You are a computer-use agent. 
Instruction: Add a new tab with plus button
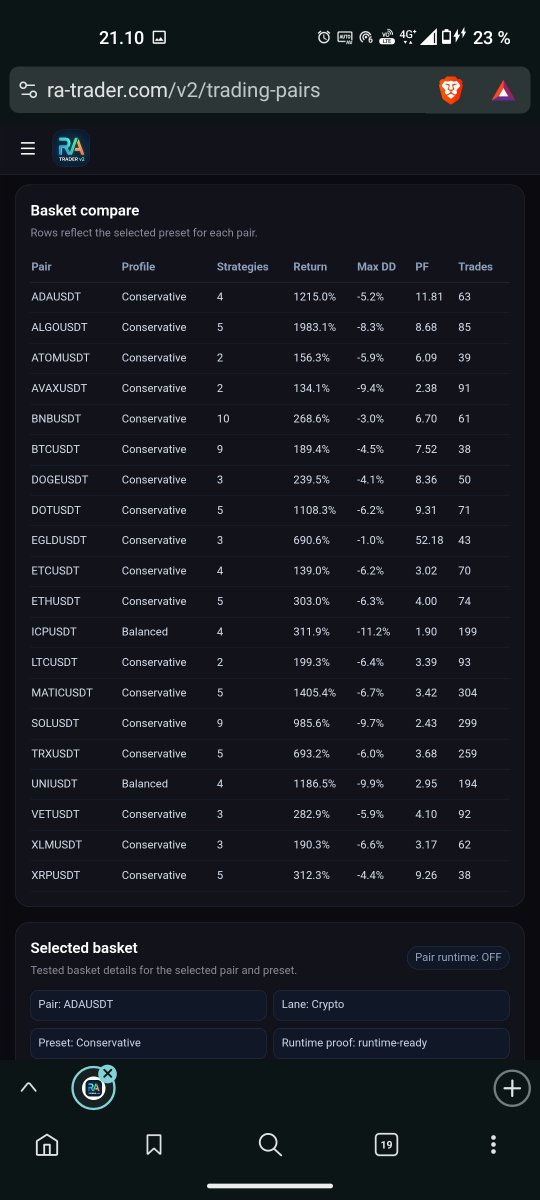coord(512,1088)
